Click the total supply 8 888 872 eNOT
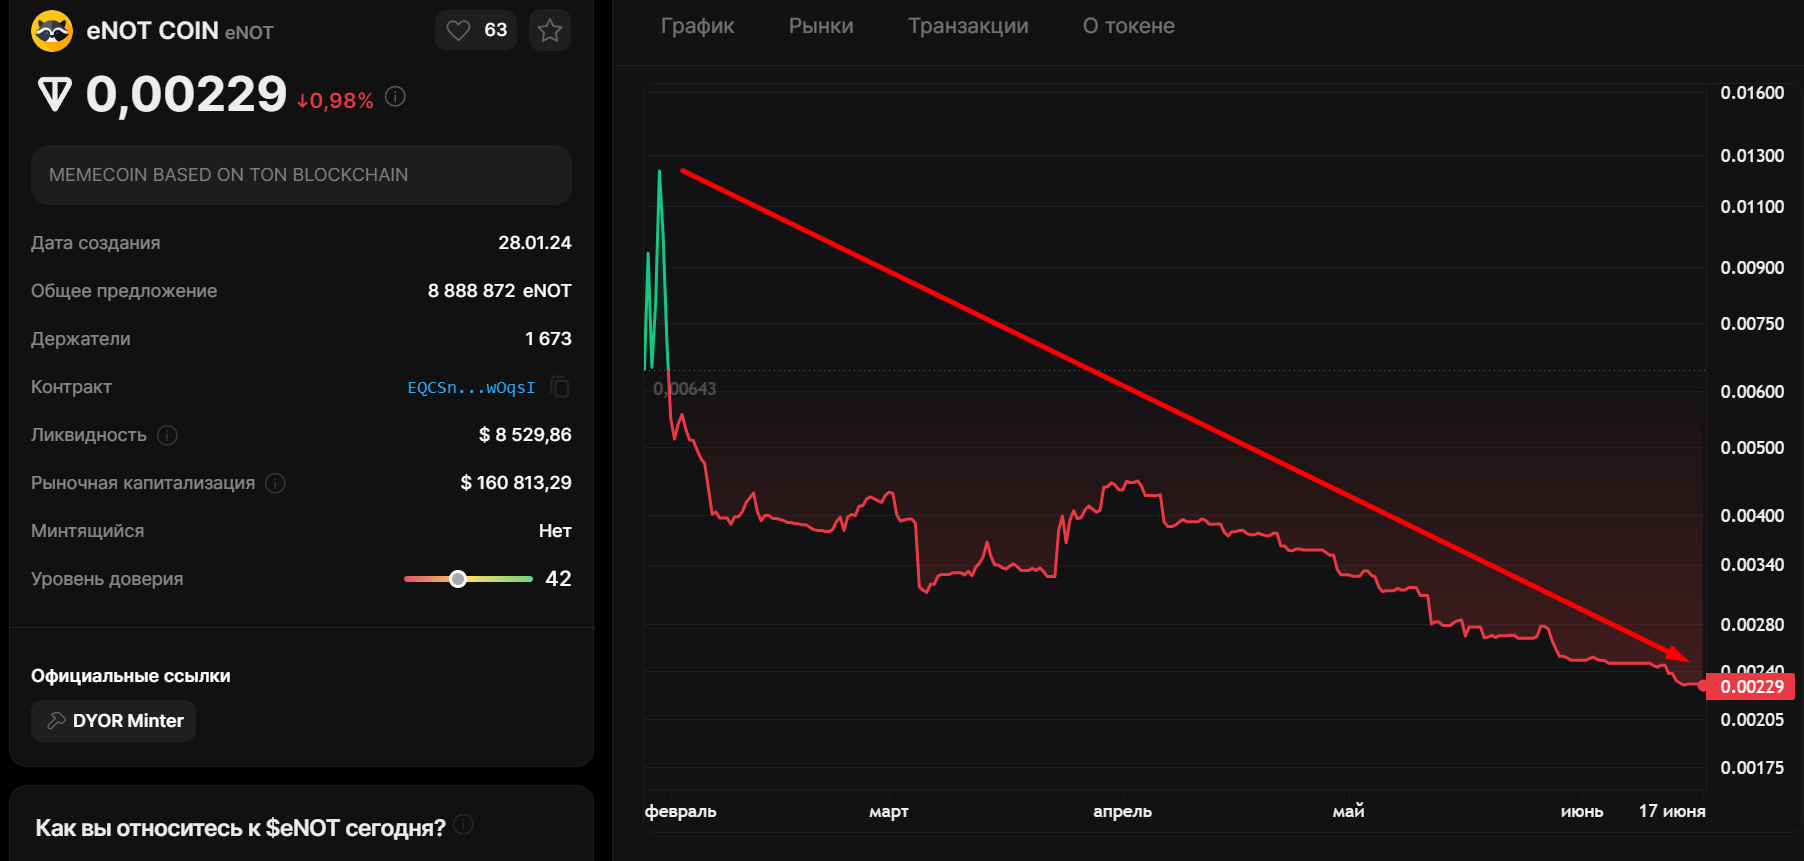This screenshot has width=1804, height=861. [500, 291]
